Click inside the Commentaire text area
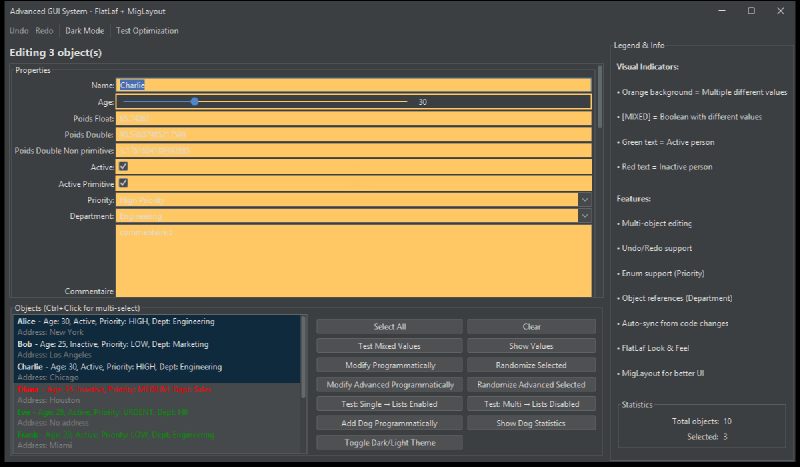 [x=354, y=260]
